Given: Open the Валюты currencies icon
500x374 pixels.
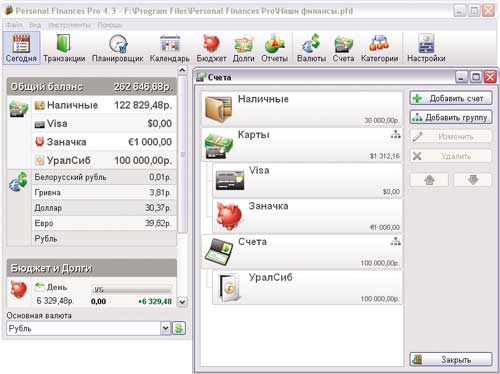Looking at the screenshot, I should tap(311, 48).
